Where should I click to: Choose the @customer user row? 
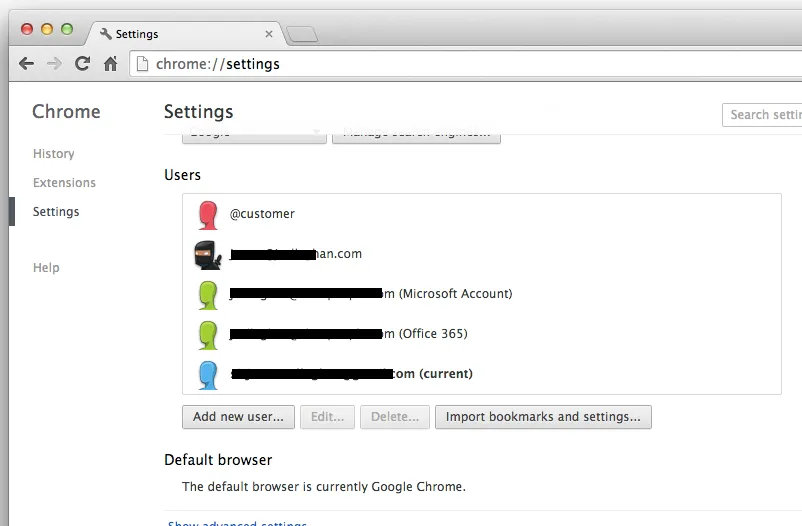(x=482, y=214)
